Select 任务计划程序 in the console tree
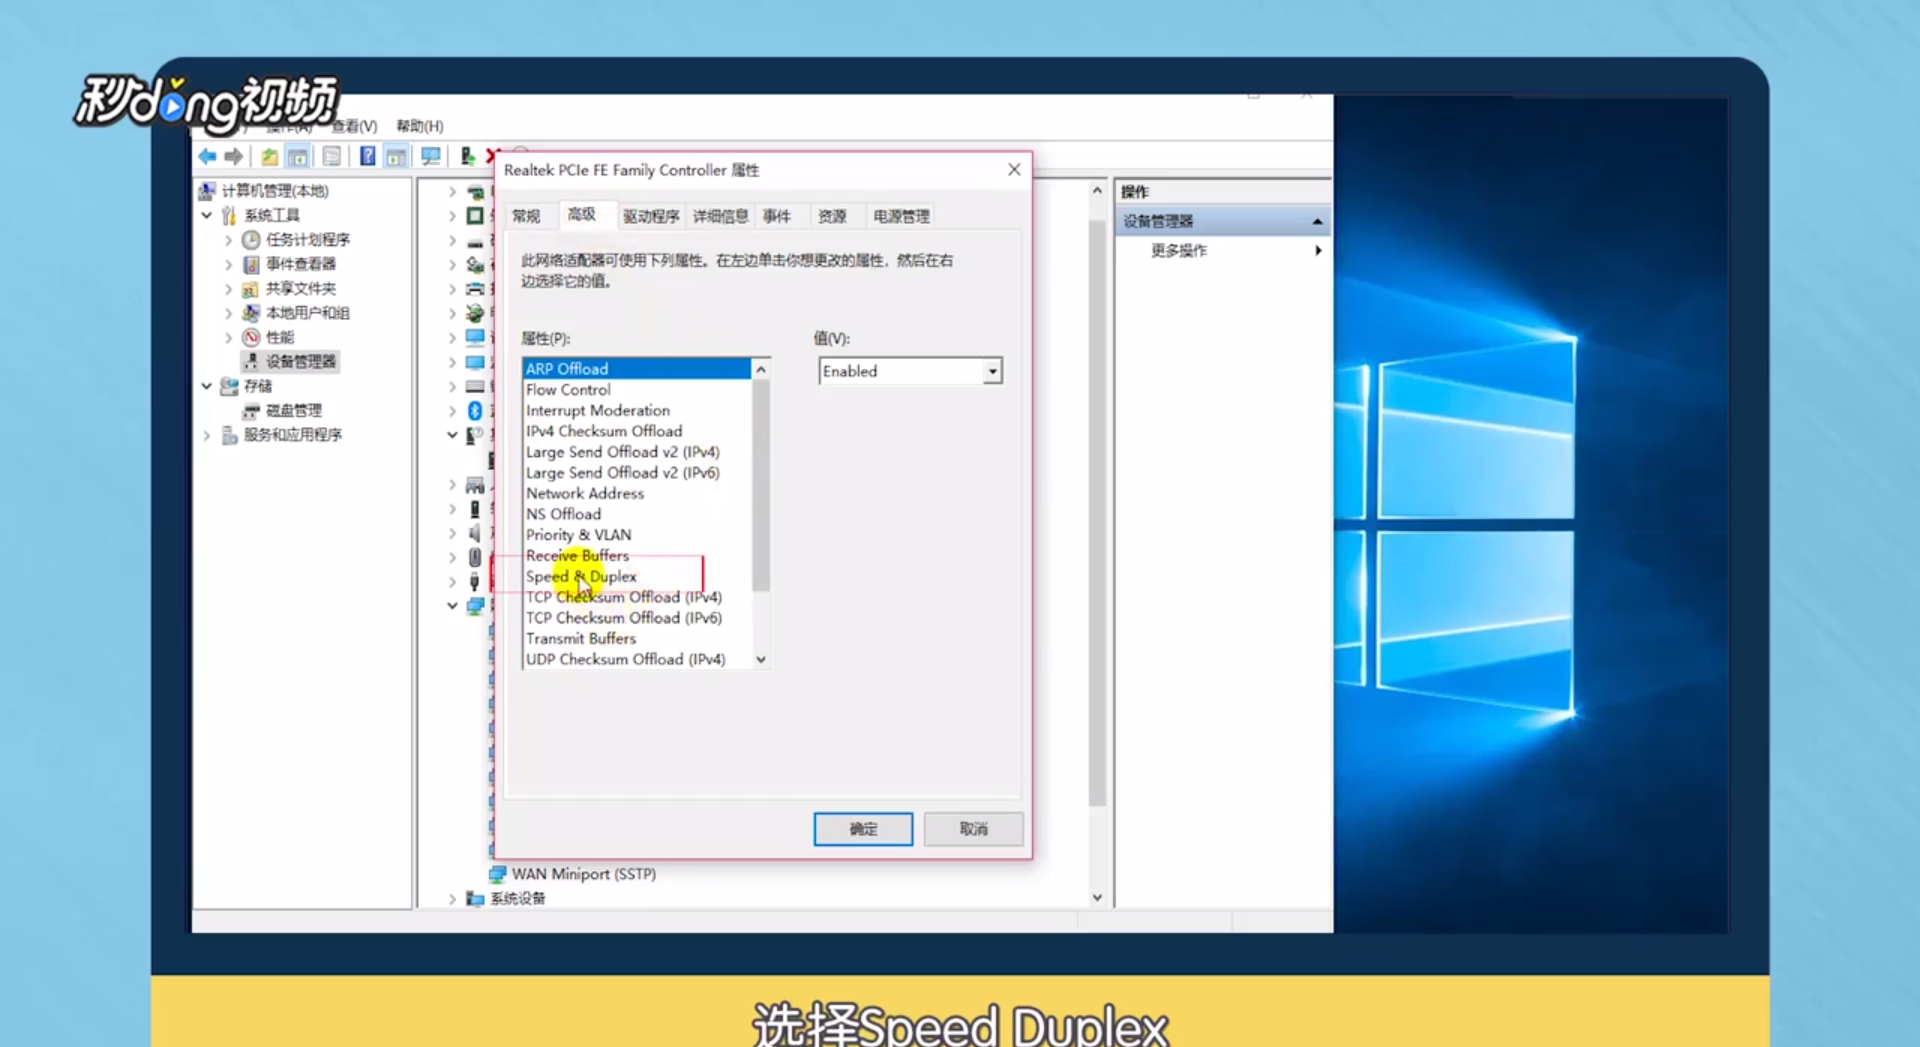 (x=307, y=239)
